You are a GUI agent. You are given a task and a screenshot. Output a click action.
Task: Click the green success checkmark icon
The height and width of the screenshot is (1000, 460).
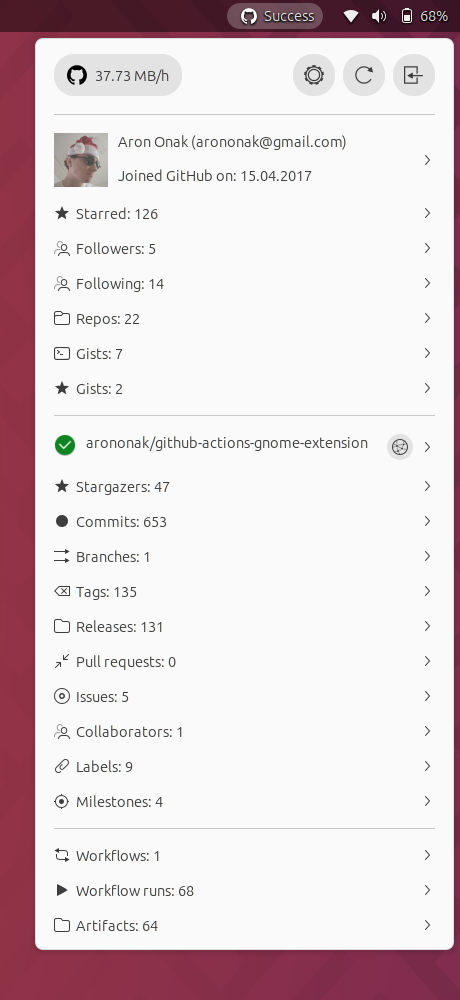(x=65, y=445)
